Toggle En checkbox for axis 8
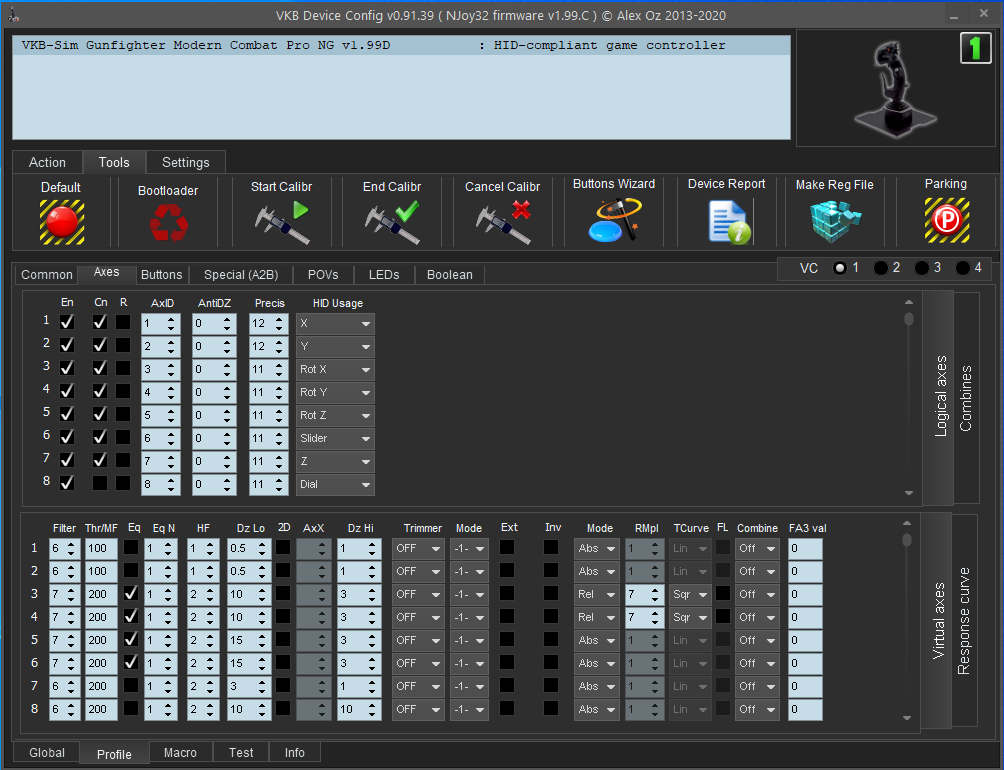 67,483
